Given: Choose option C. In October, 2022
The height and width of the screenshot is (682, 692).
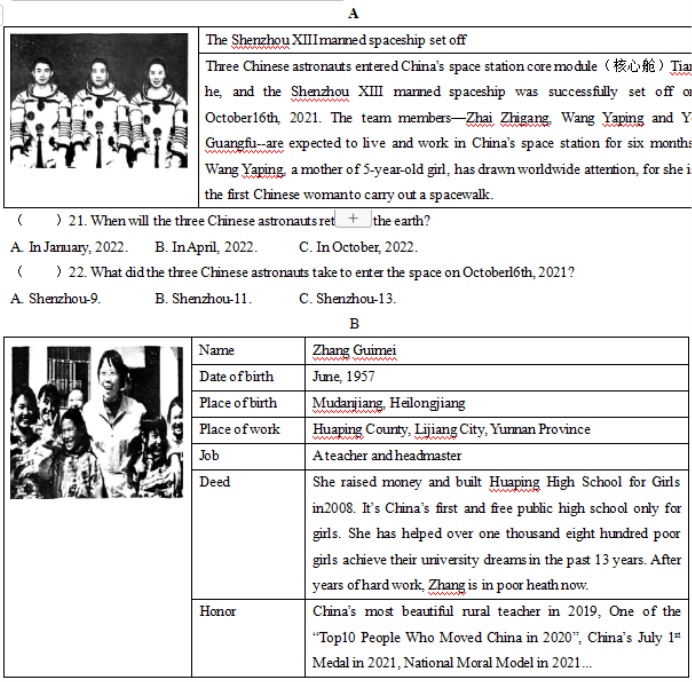Looking at the screenshot, I should click(x=358, y=247).
